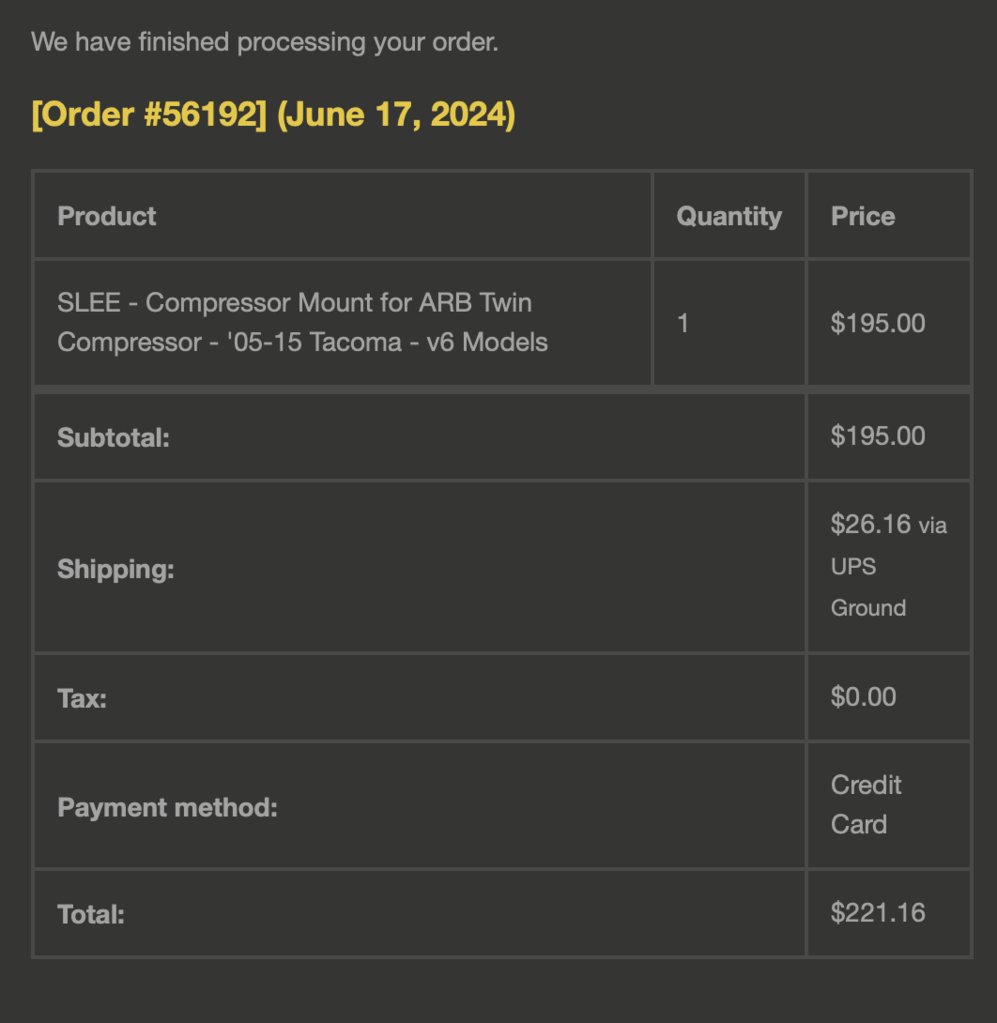Click the Quantity column header
The image size is (997, 1023).
[x=729, y=216]
